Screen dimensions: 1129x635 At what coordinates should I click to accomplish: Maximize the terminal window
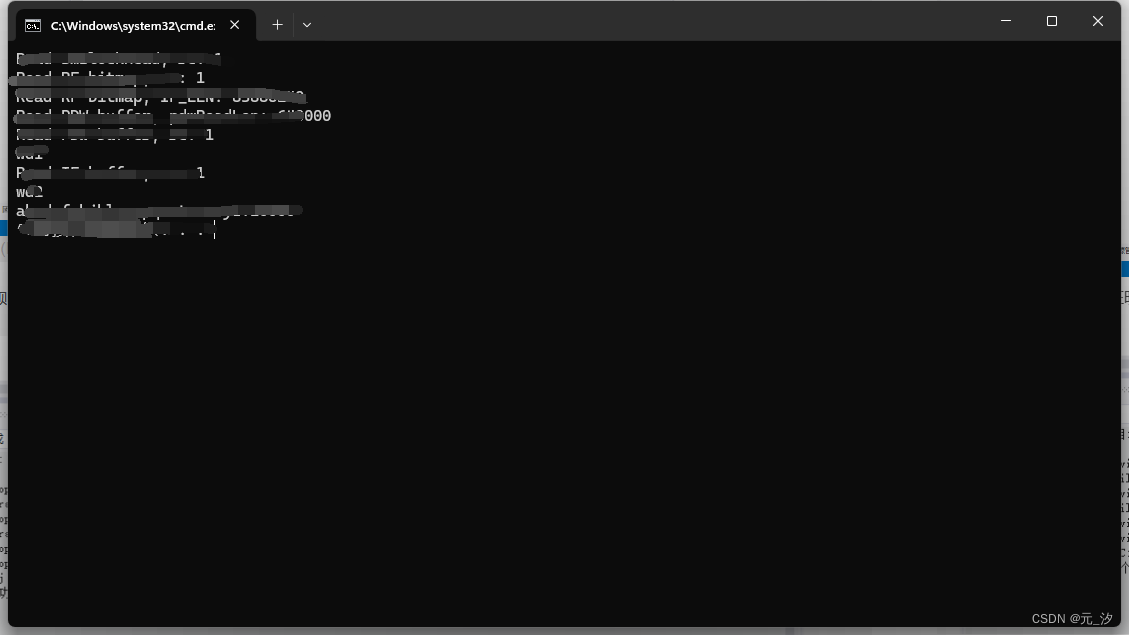[x=1052, y=21]
